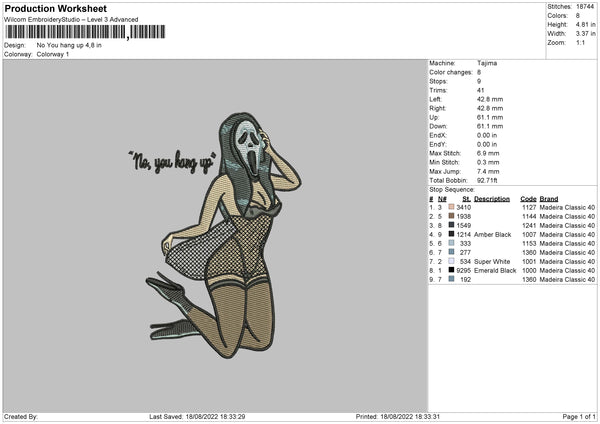
Task: Click the blue swatch beside stitch count 277
Action: pos(451,252)
